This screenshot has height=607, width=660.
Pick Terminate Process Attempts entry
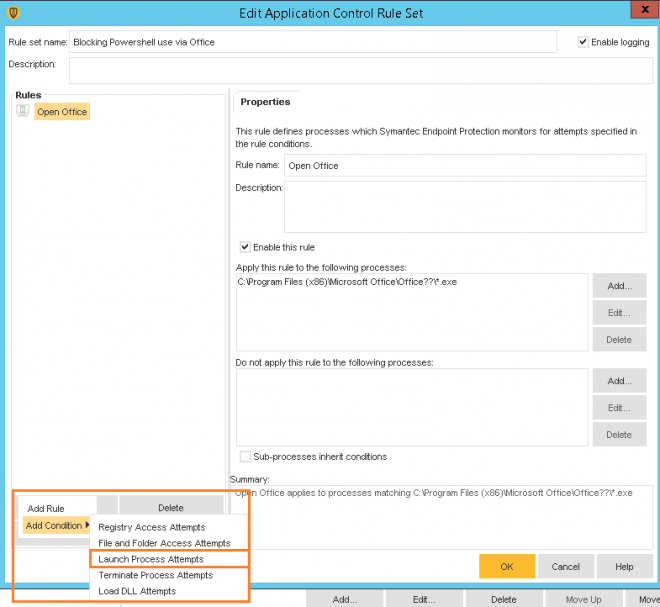(155, 575)
